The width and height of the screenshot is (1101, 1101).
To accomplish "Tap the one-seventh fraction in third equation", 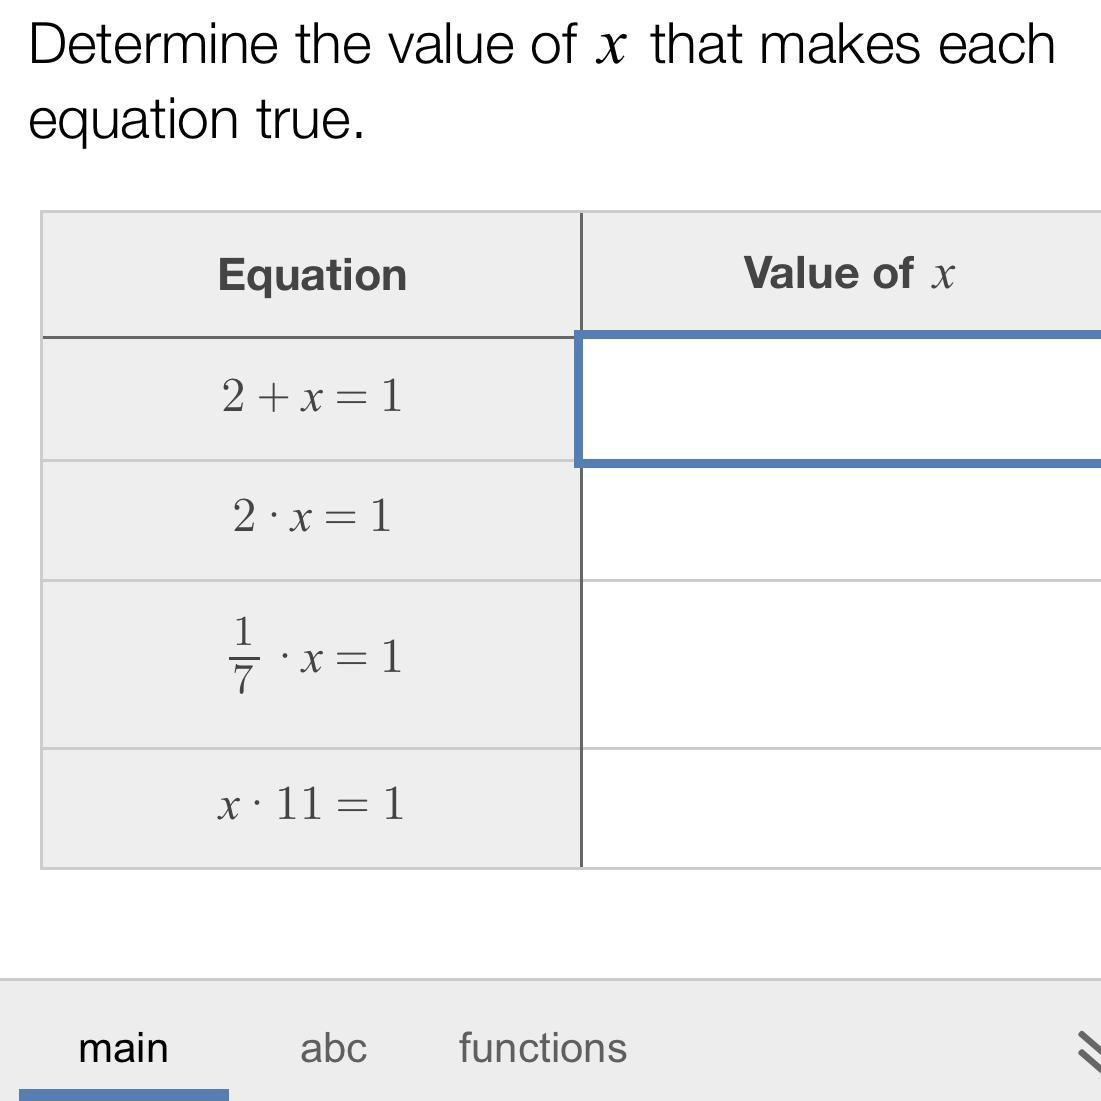I will point(243,655).
